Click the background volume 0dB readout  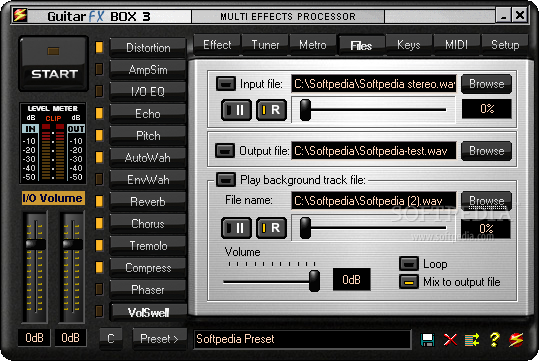(x=351, y=280)
